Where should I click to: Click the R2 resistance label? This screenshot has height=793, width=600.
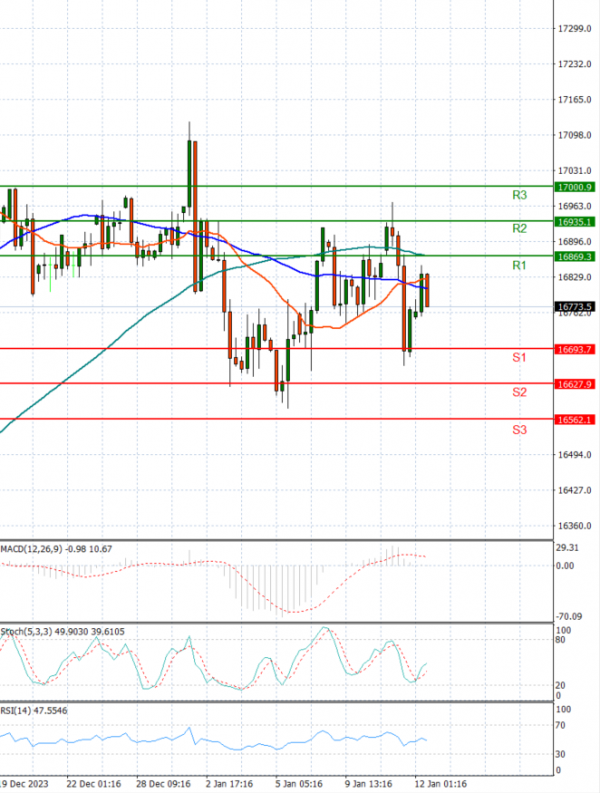[x=519, y=229]
